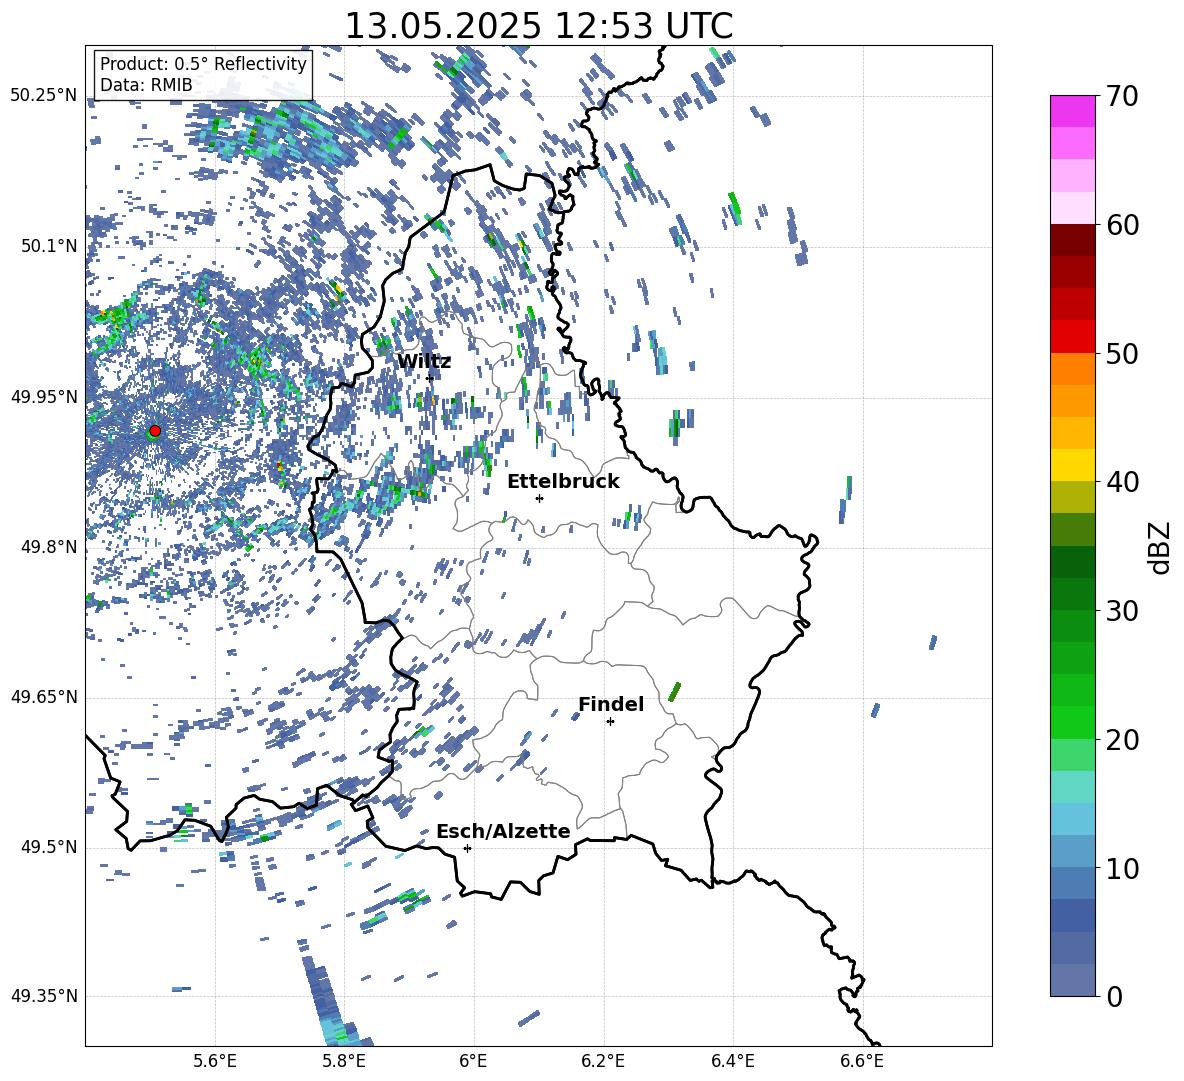Click the 6.2°E longitude label
Screen dimensions: 1184x1081
pos(603,1061)
